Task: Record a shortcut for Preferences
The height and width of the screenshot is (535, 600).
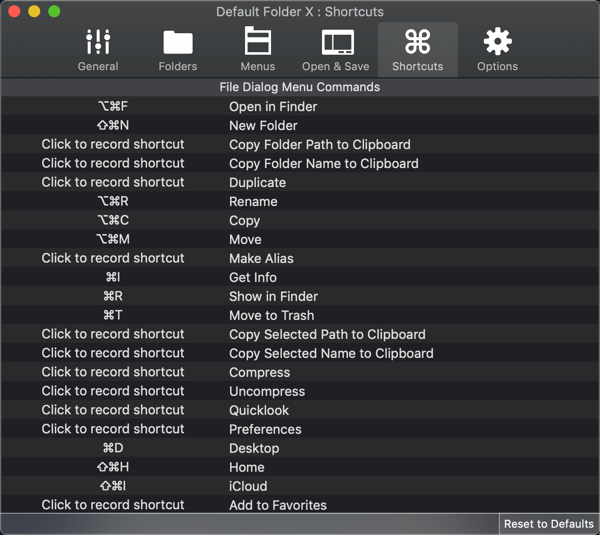Action: click(x=113, y=429)
